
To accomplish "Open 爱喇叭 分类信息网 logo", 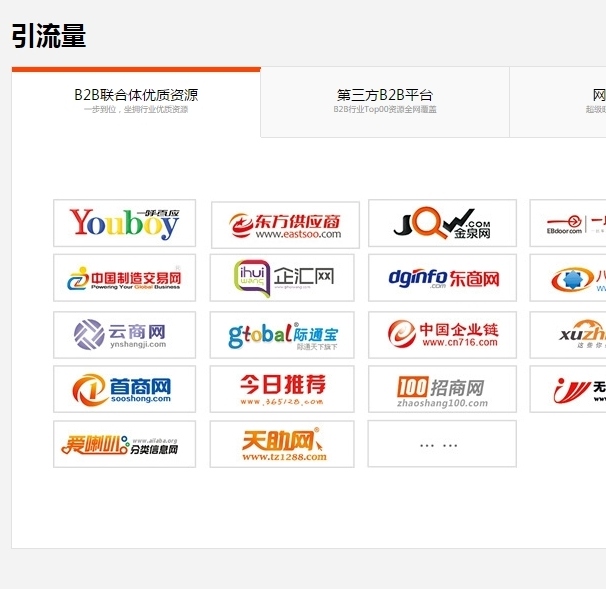I will (124, 444).
